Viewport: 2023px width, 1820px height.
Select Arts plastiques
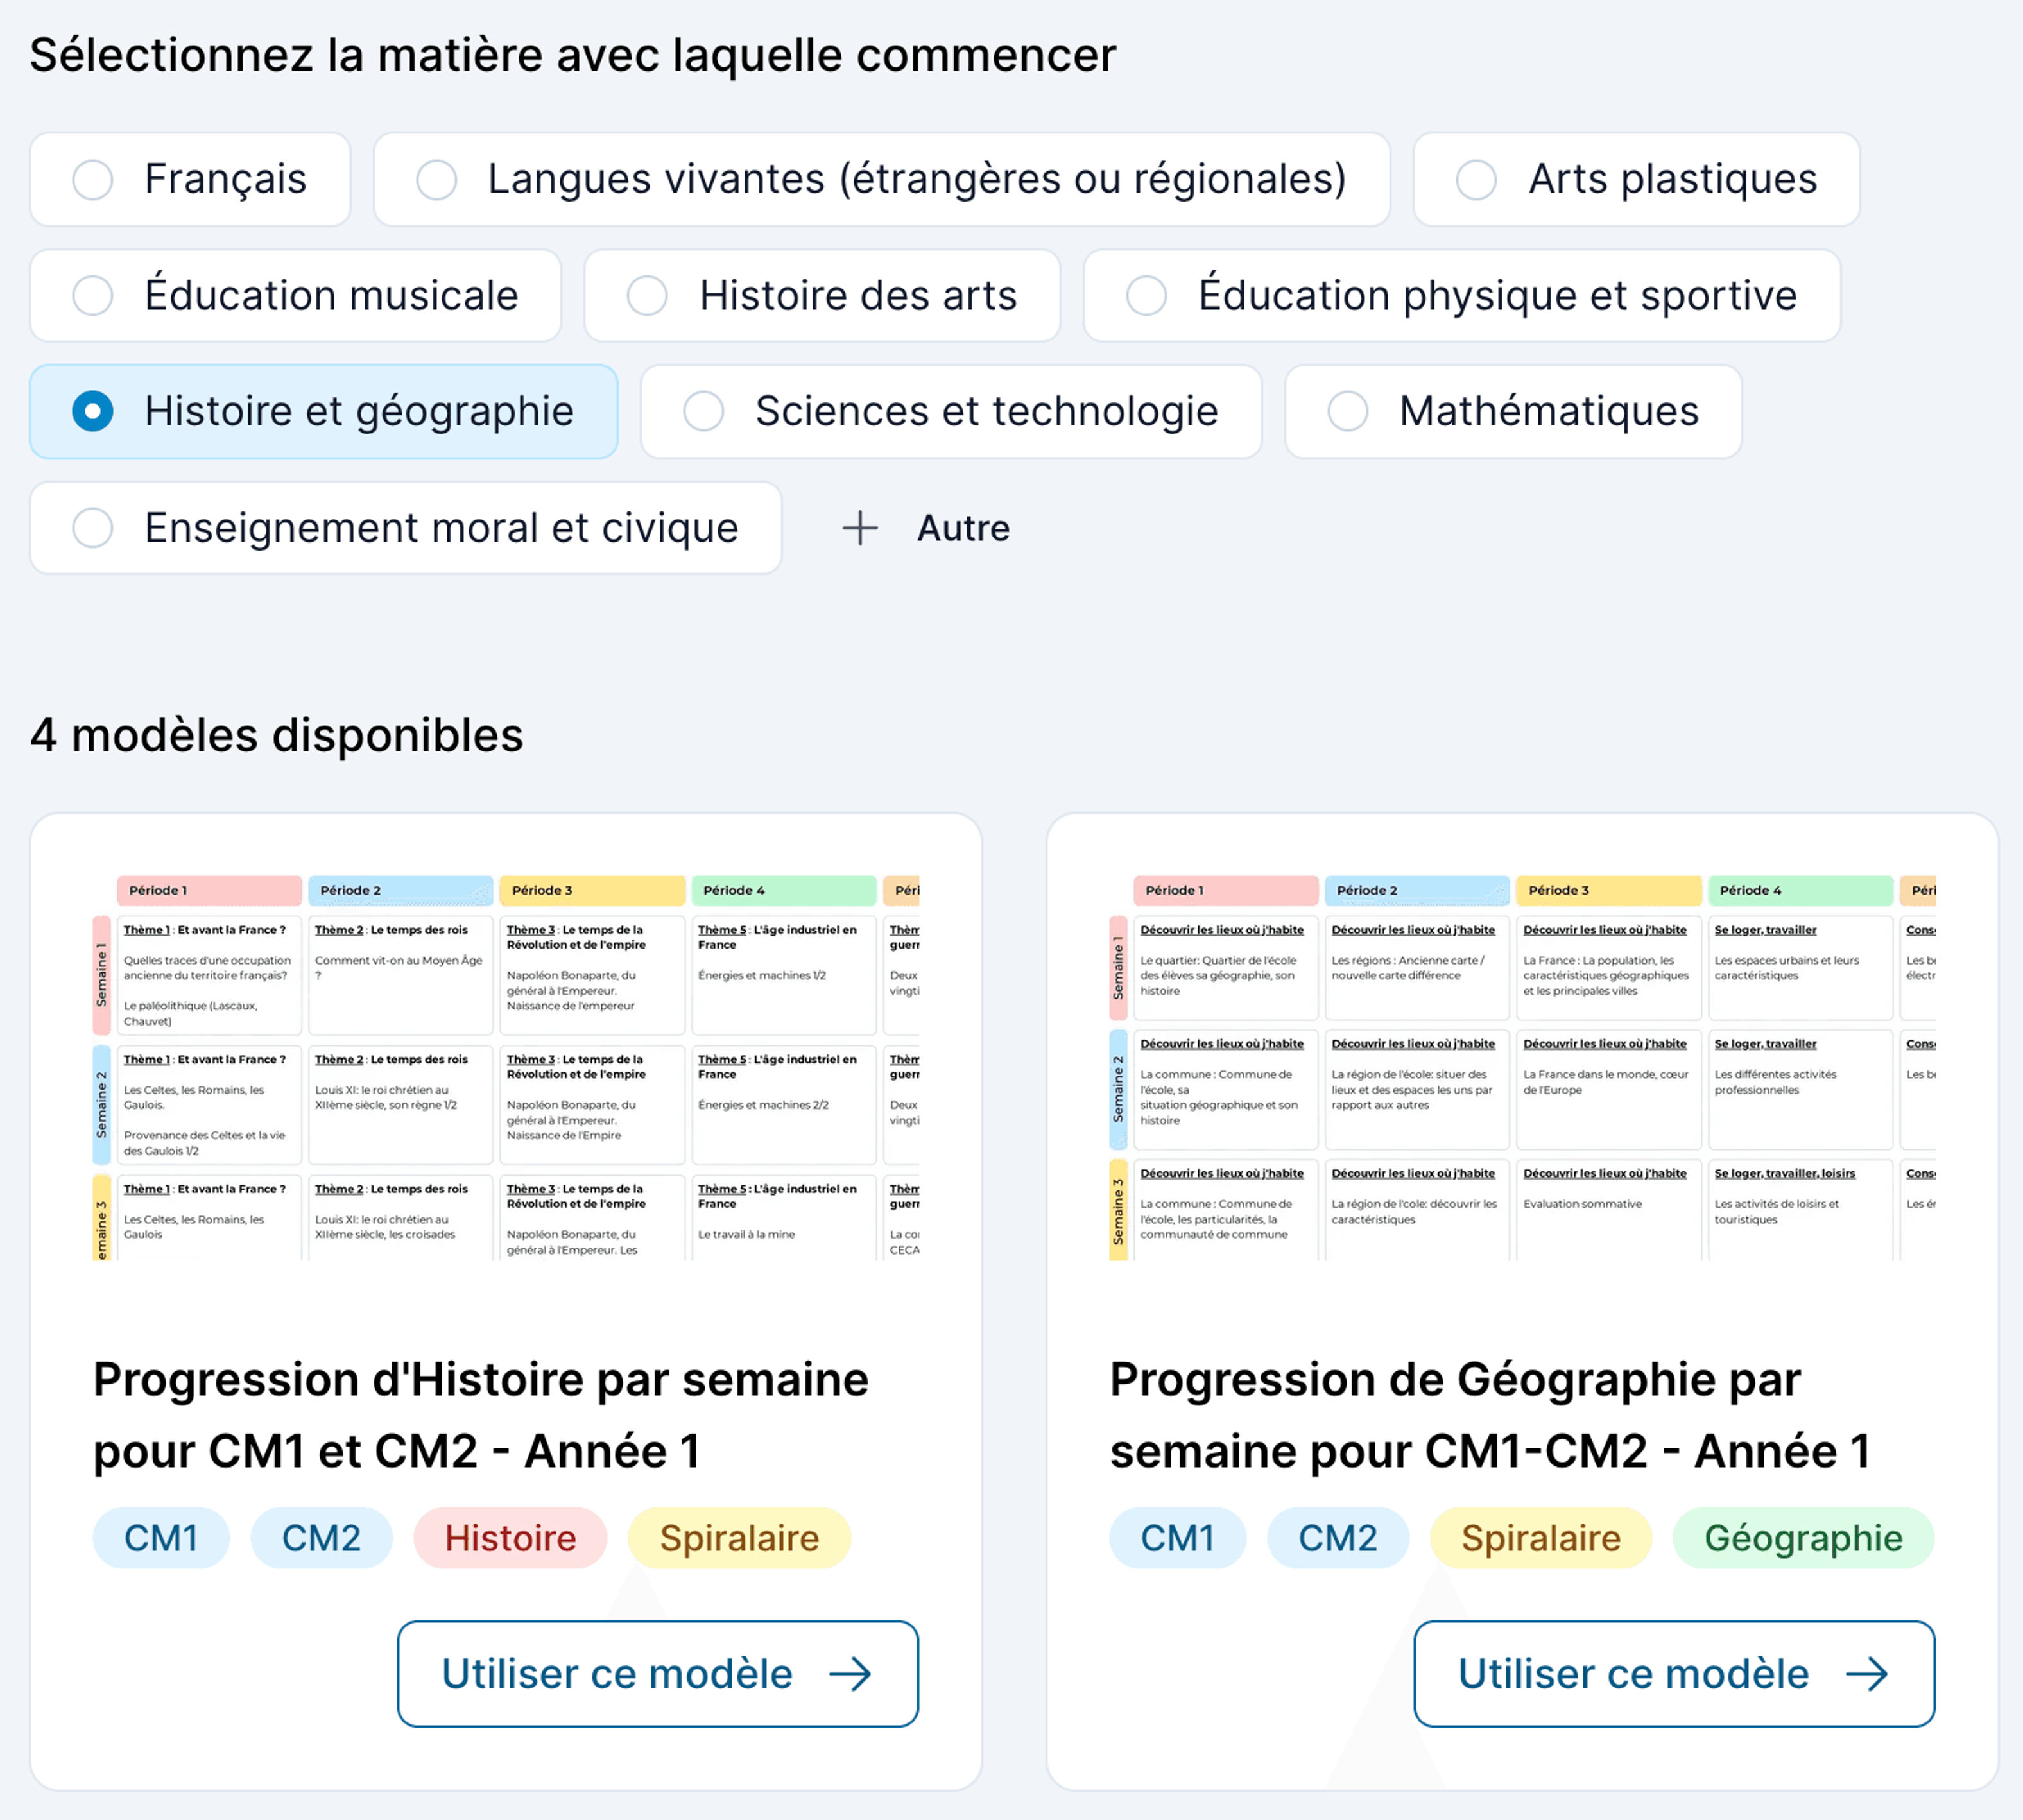[x=1635, y=180]
